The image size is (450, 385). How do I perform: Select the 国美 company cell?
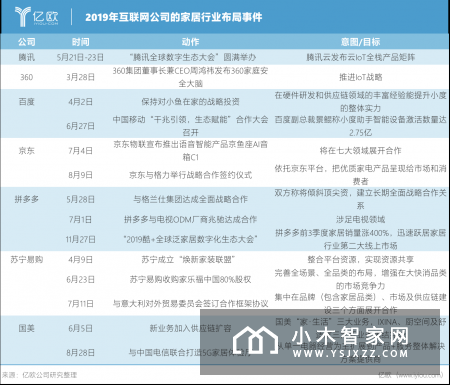pyautogui.click(x=27, y=328)
